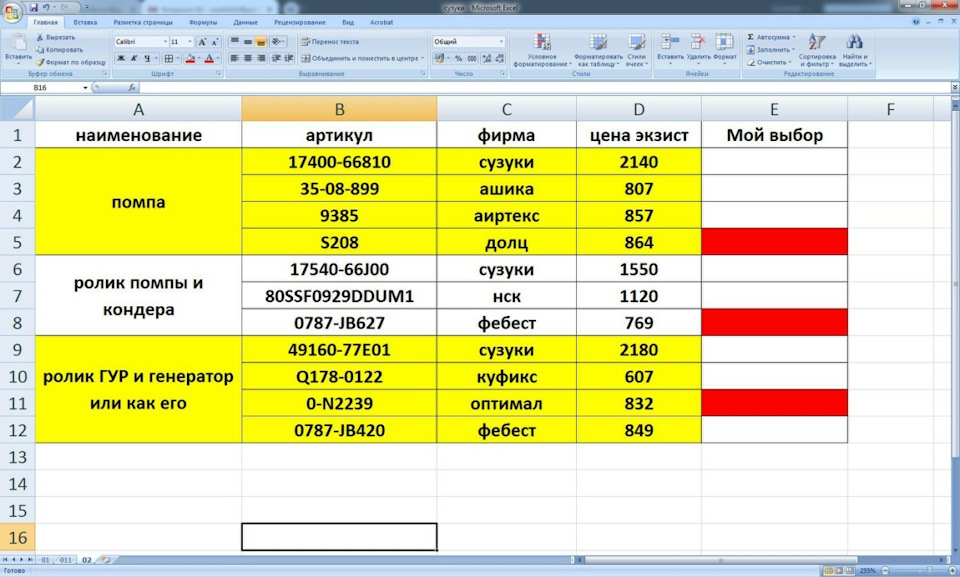The width and height of the screenshot is (960, 577).
Task: Open the Рецензирование ribbon tab
Action: pos(299,22)
